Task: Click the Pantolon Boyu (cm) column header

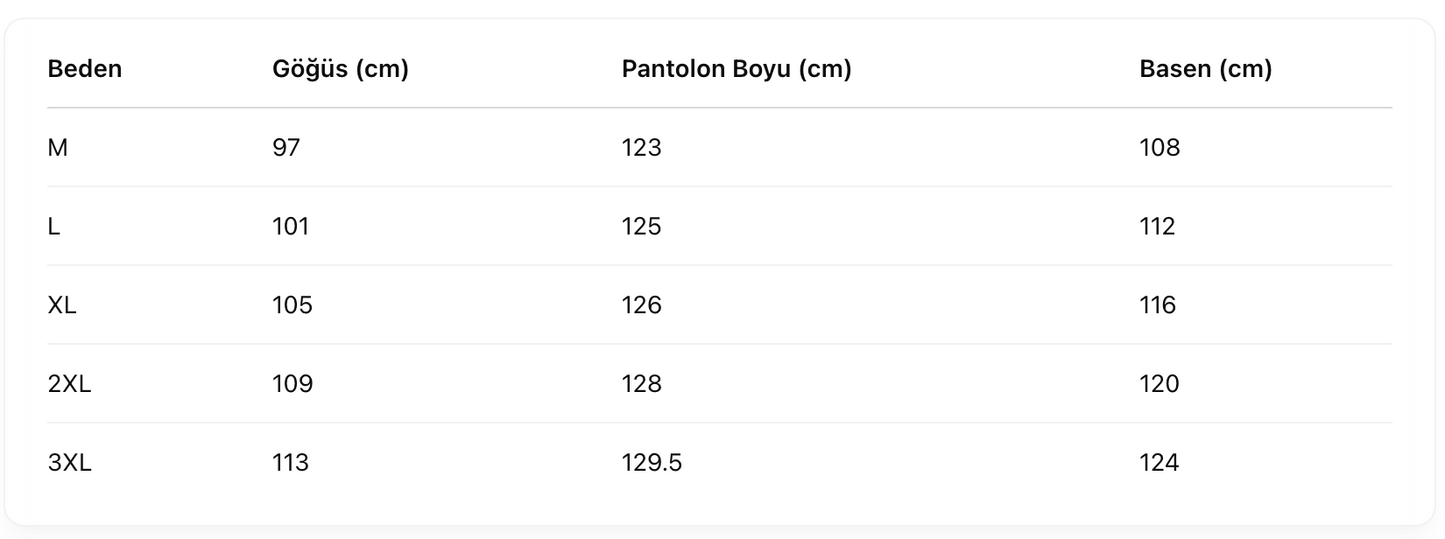Action: (736, 70)
